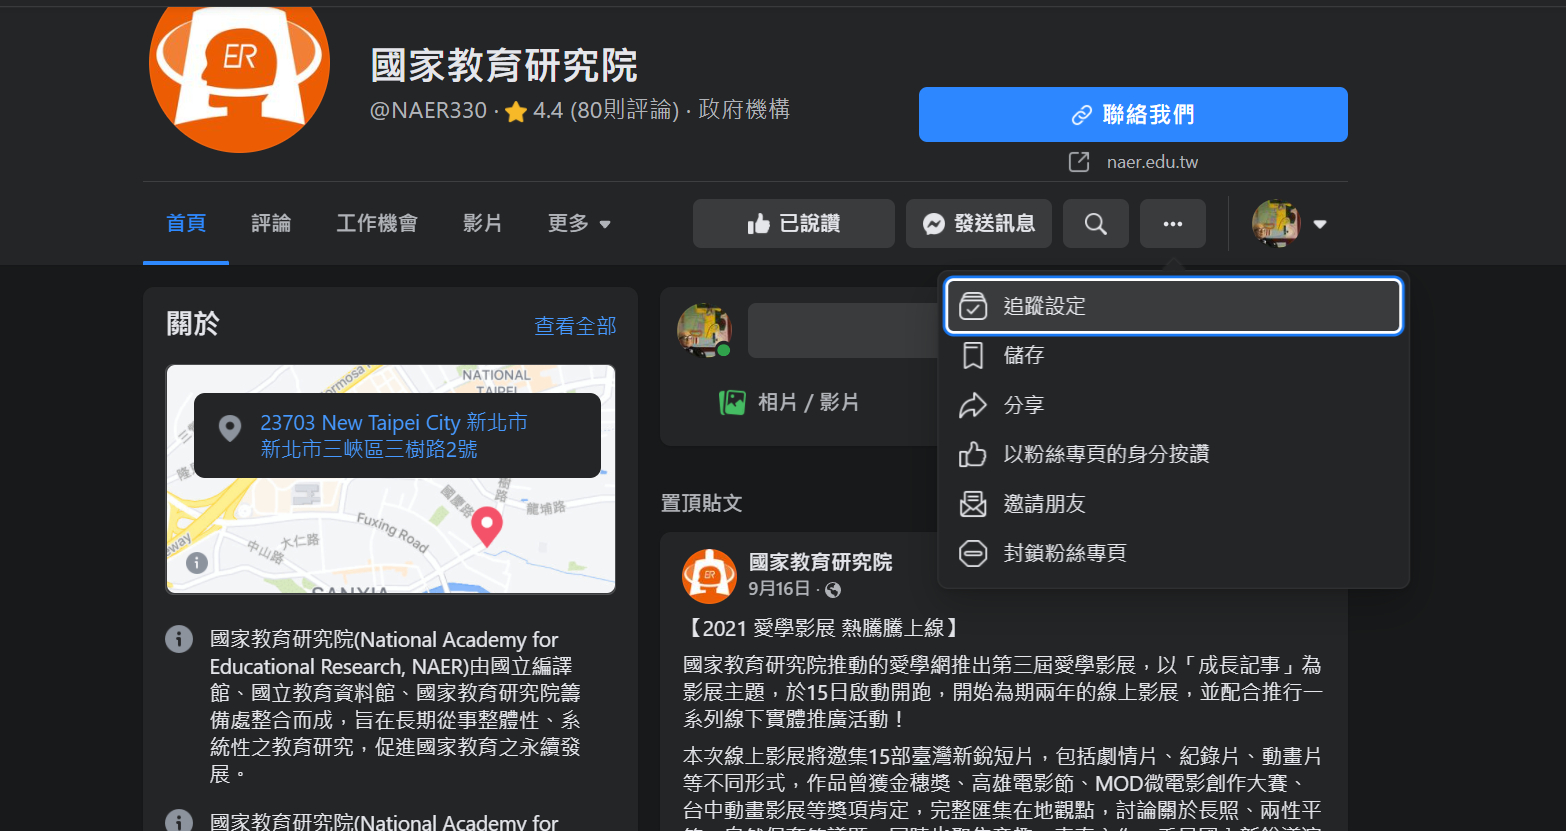1566x831 pixels.
Task: Click the 聯絡我們 button
Action: pyautogui.click(x=1133, y=115)
